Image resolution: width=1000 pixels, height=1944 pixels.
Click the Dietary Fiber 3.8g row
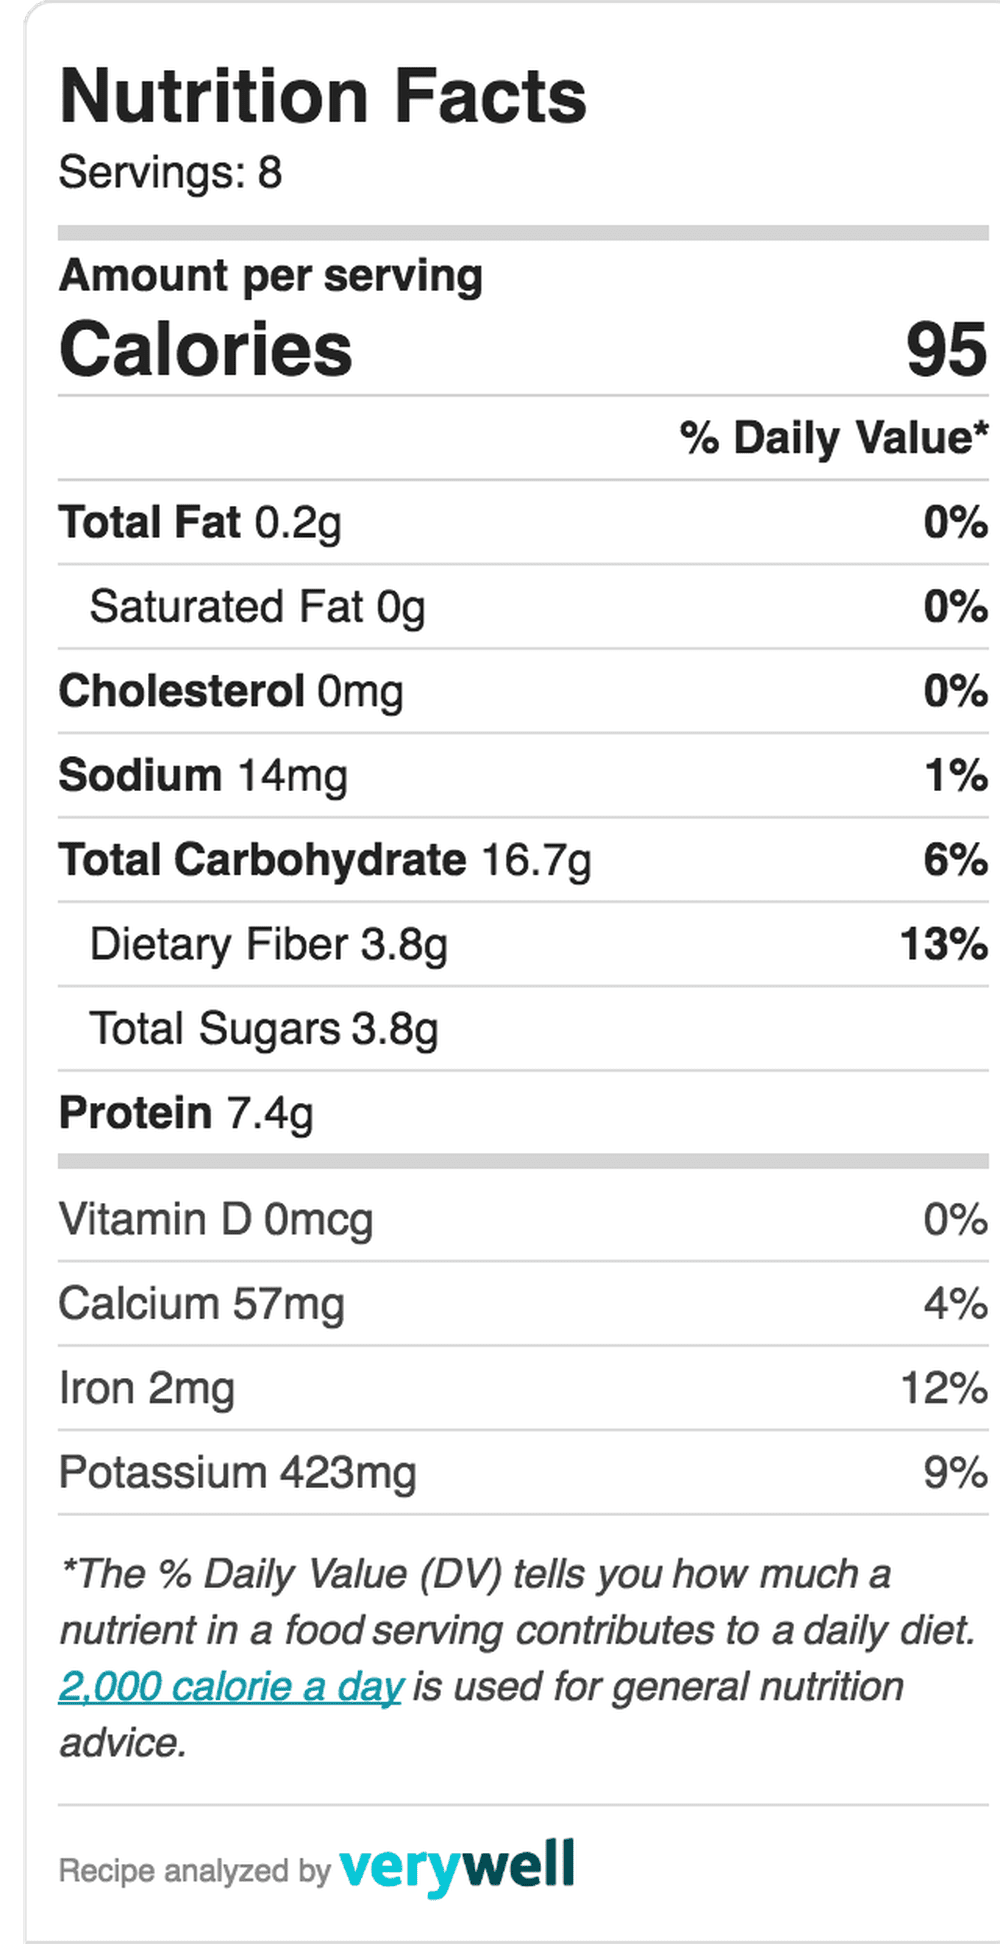point(523,944)
